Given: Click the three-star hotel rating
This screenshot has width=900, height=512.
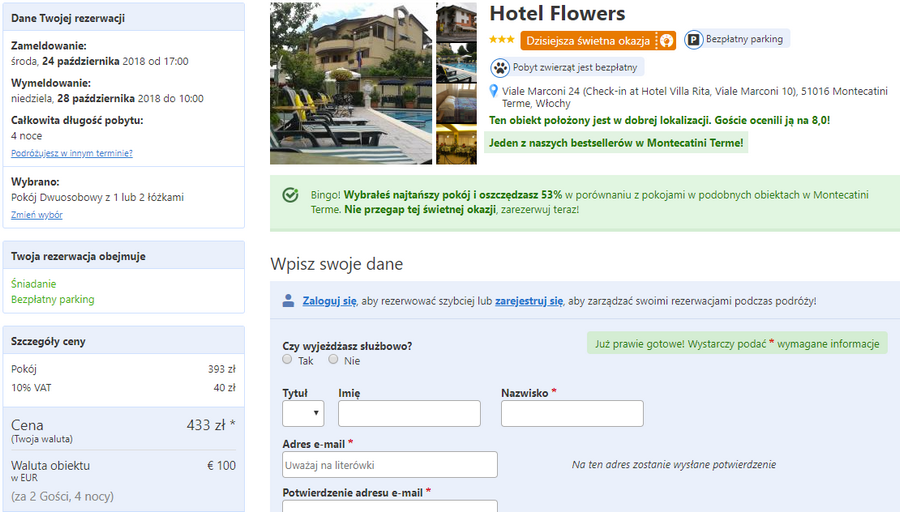Looking at the screenshot, I should (x=502, y=40).
